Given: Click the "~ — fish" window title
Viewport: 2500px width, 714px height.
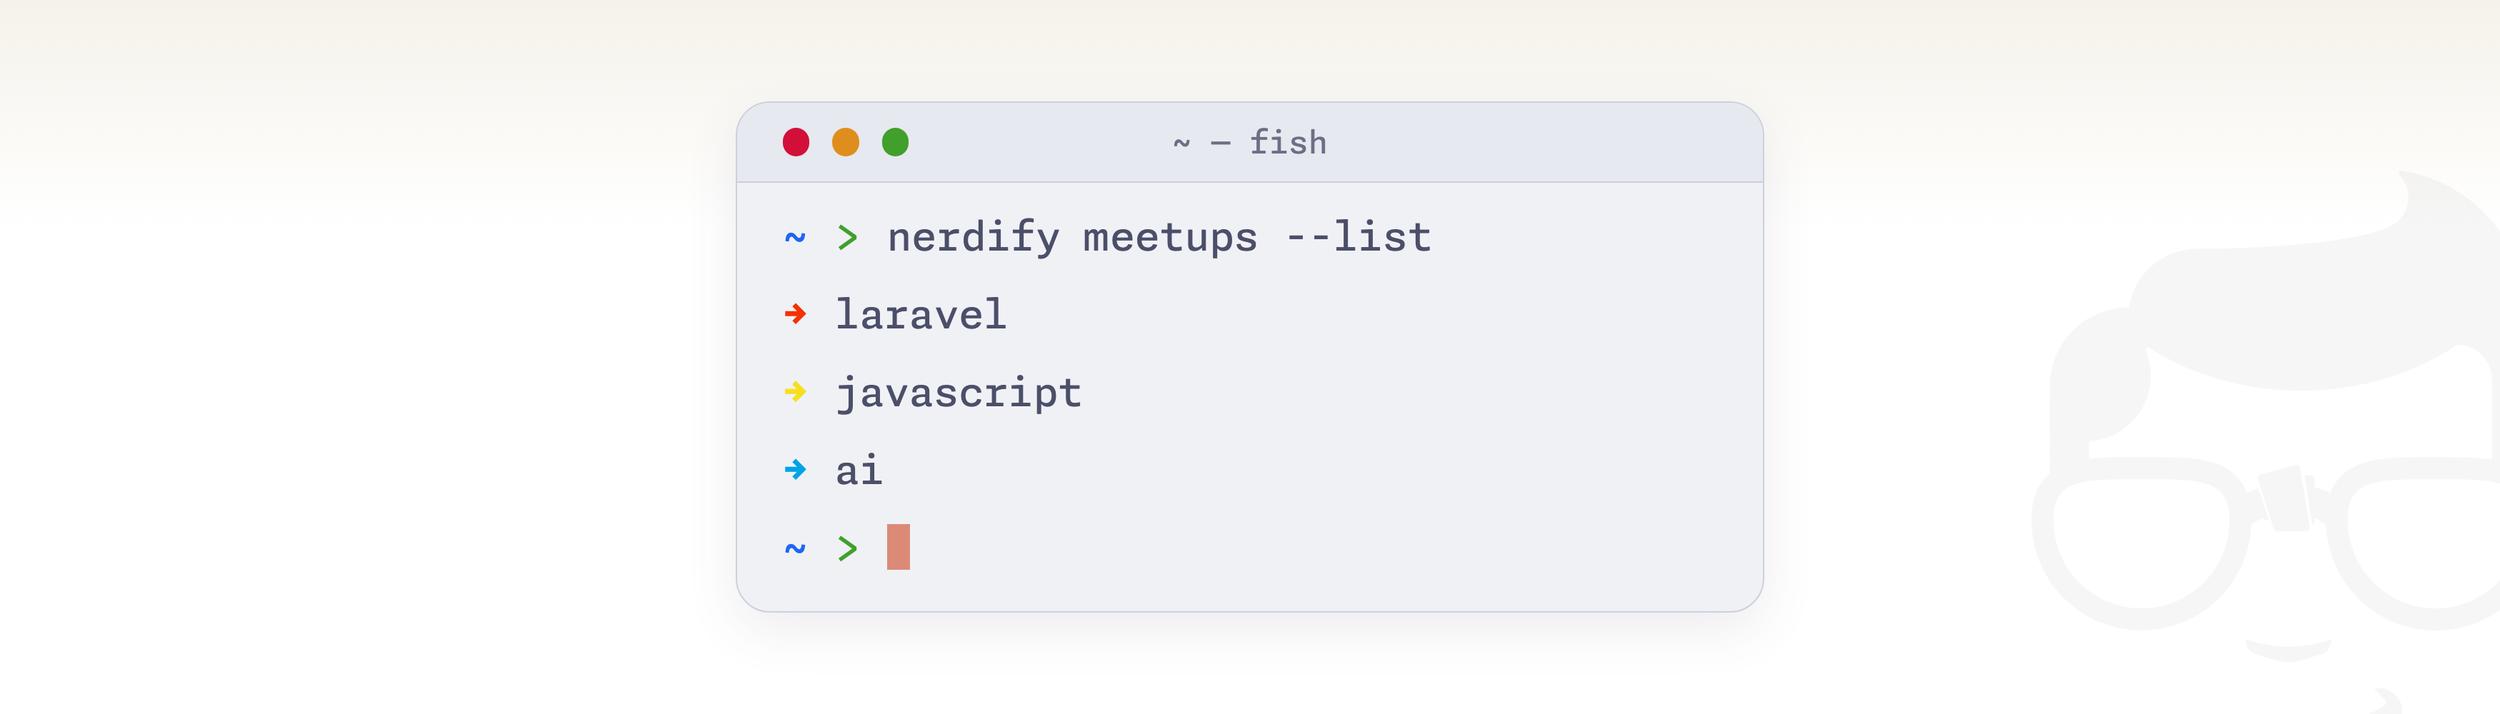Looking at the screenshot, I should (1250, 142).
